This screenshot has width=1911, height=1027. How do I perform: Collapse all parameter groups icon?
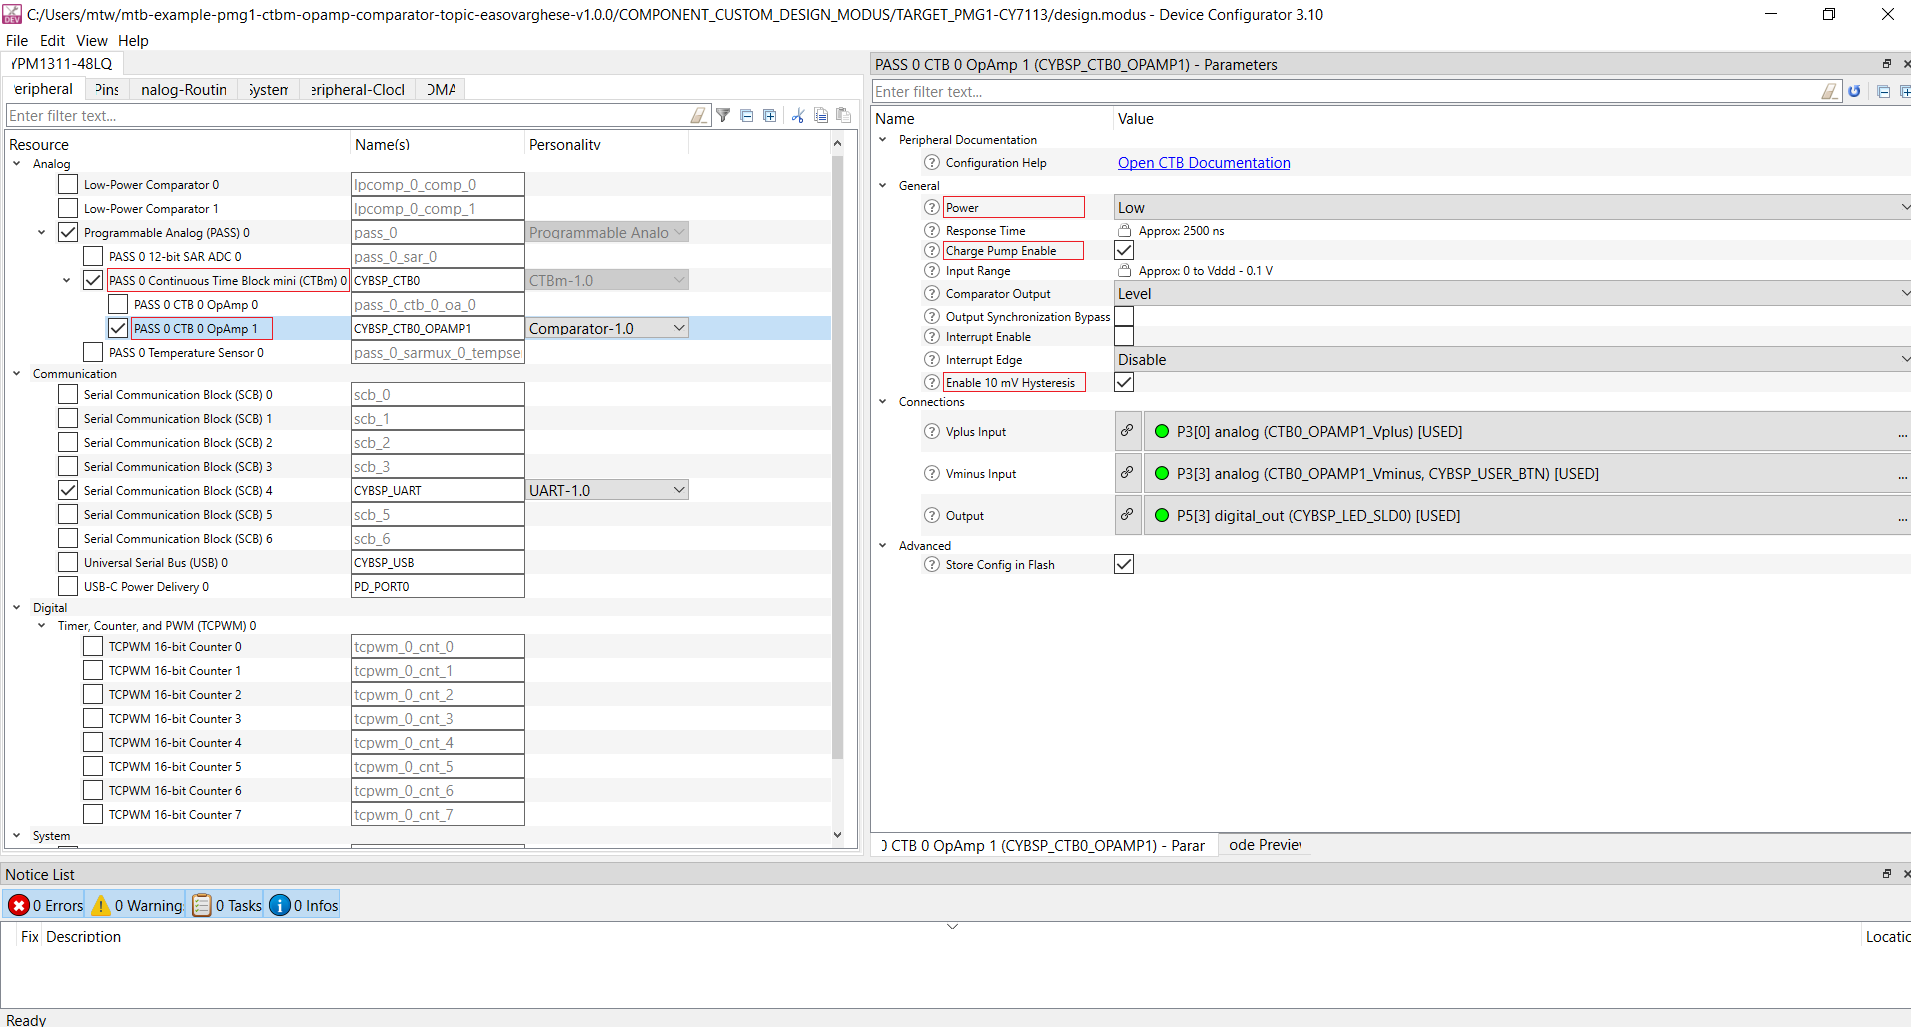coord(1883,92)
